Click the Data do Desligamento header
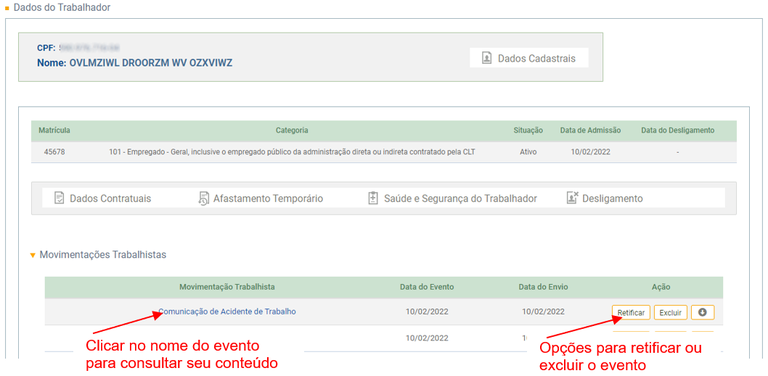 [x=677, y=130]
